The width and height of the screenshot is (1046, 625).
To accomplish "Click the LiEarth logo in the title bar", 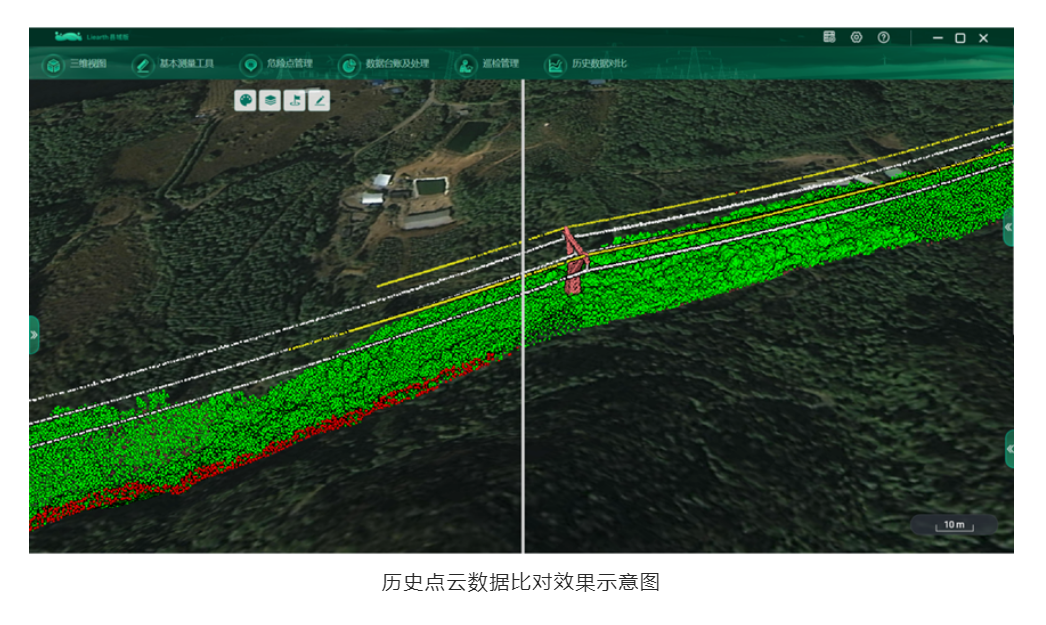I will (78, 37).
